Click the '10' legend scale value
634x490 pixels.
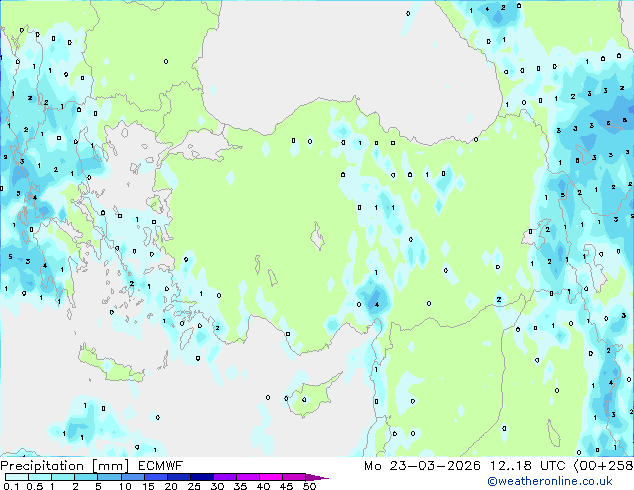pyautogui.click(x=125, y=486)
